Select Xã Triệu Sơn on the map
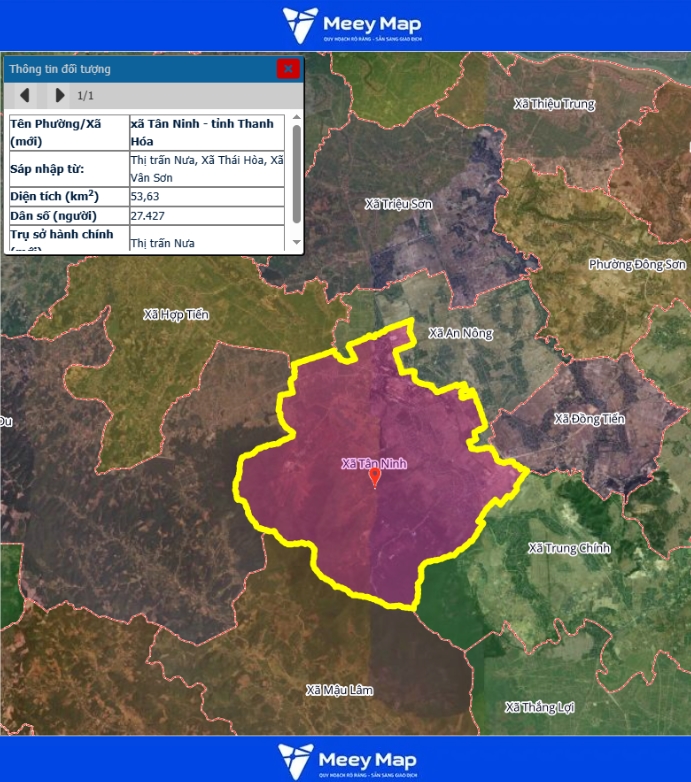 [398, 203]
